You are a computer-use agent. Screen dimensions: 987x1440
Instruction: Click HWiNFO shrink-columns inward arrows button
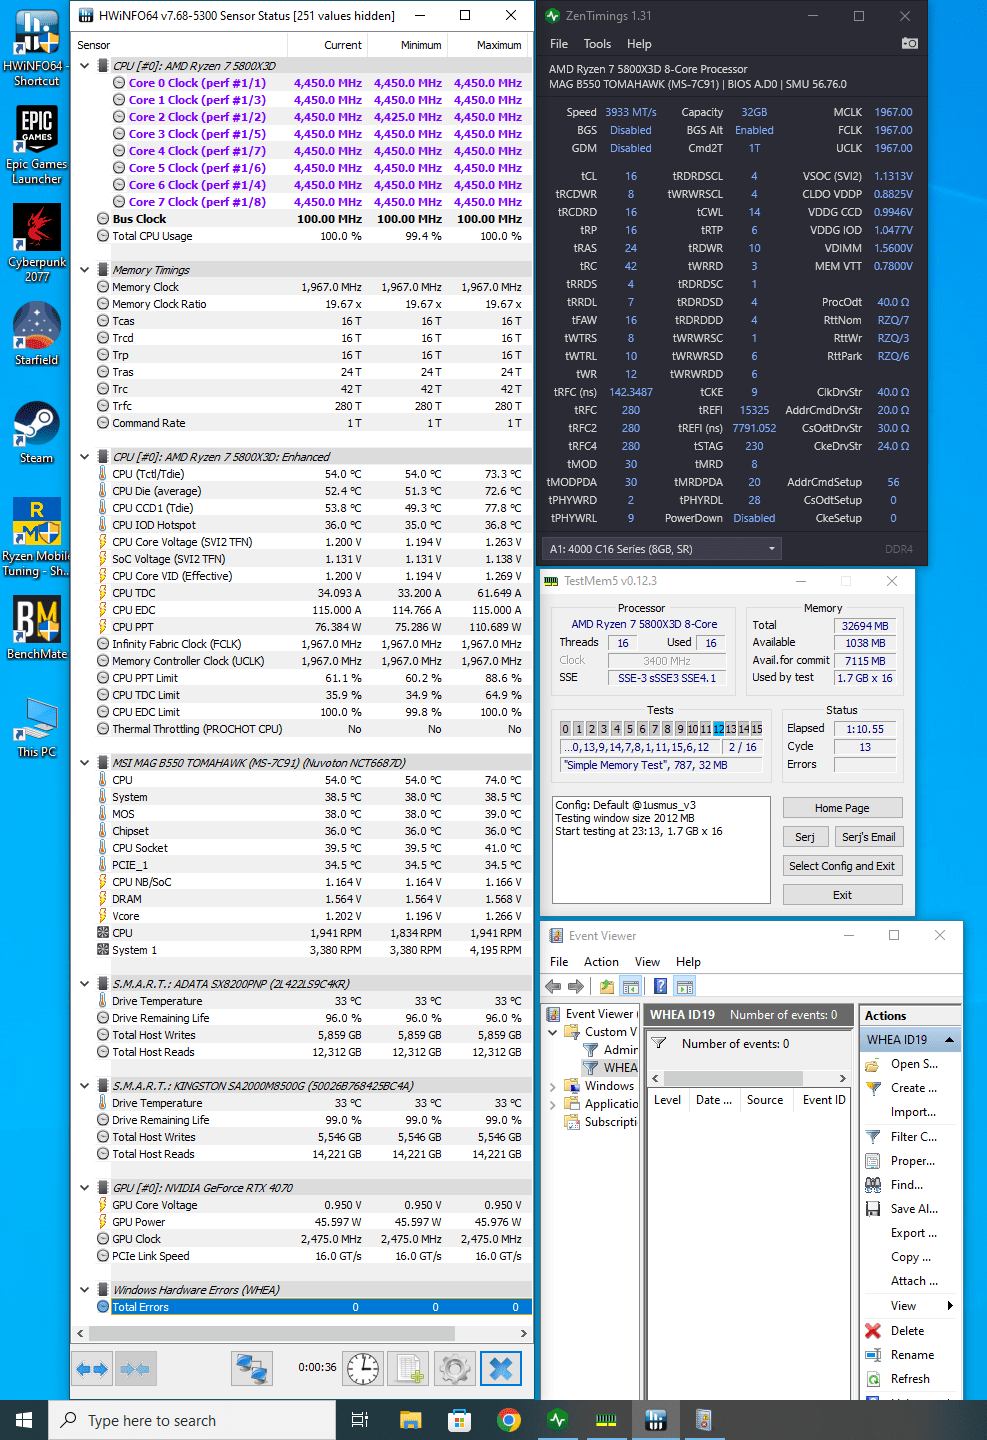pyautogui.click(x=135, y=1368)
